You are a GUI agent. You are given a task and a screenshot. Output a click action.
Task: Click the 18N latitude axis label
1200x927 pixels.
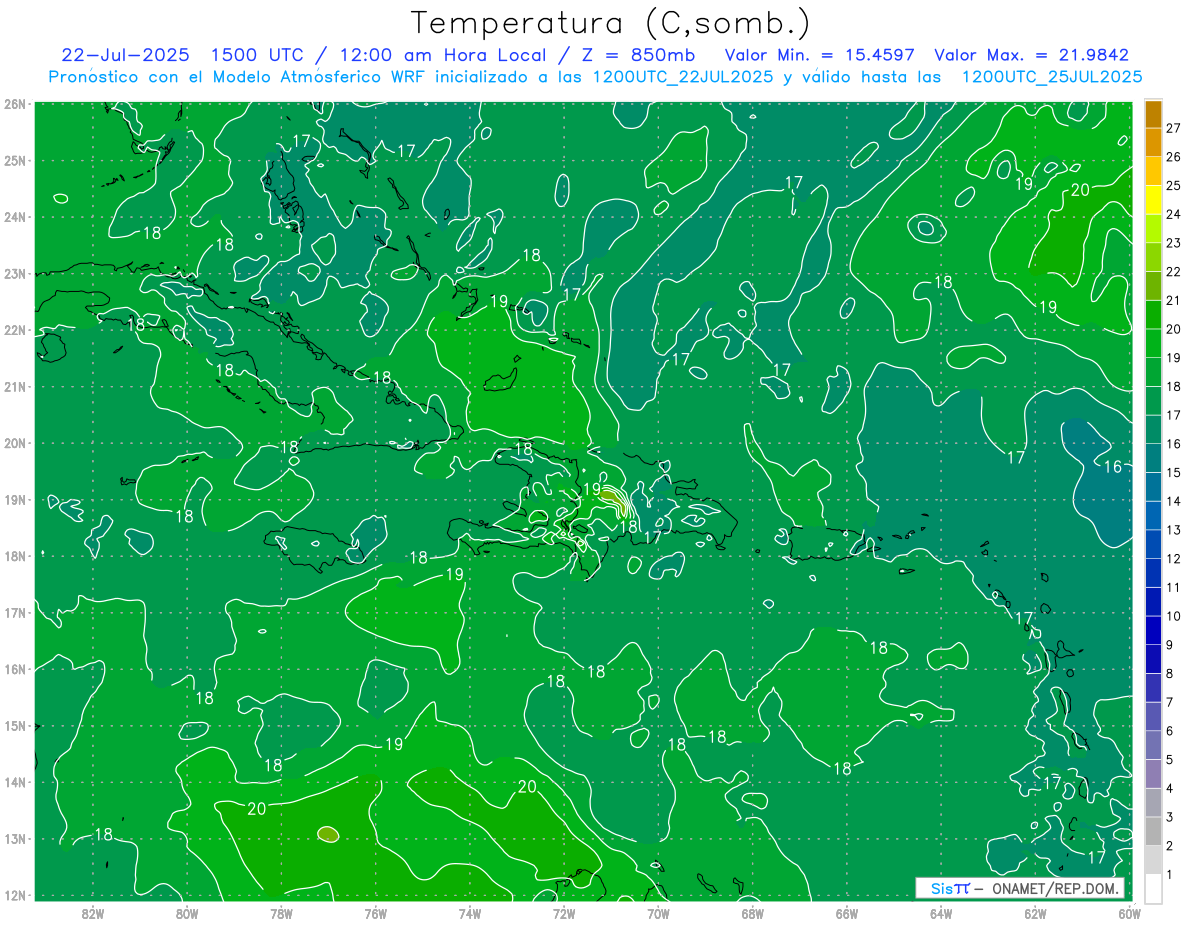[x=15, y=556]
